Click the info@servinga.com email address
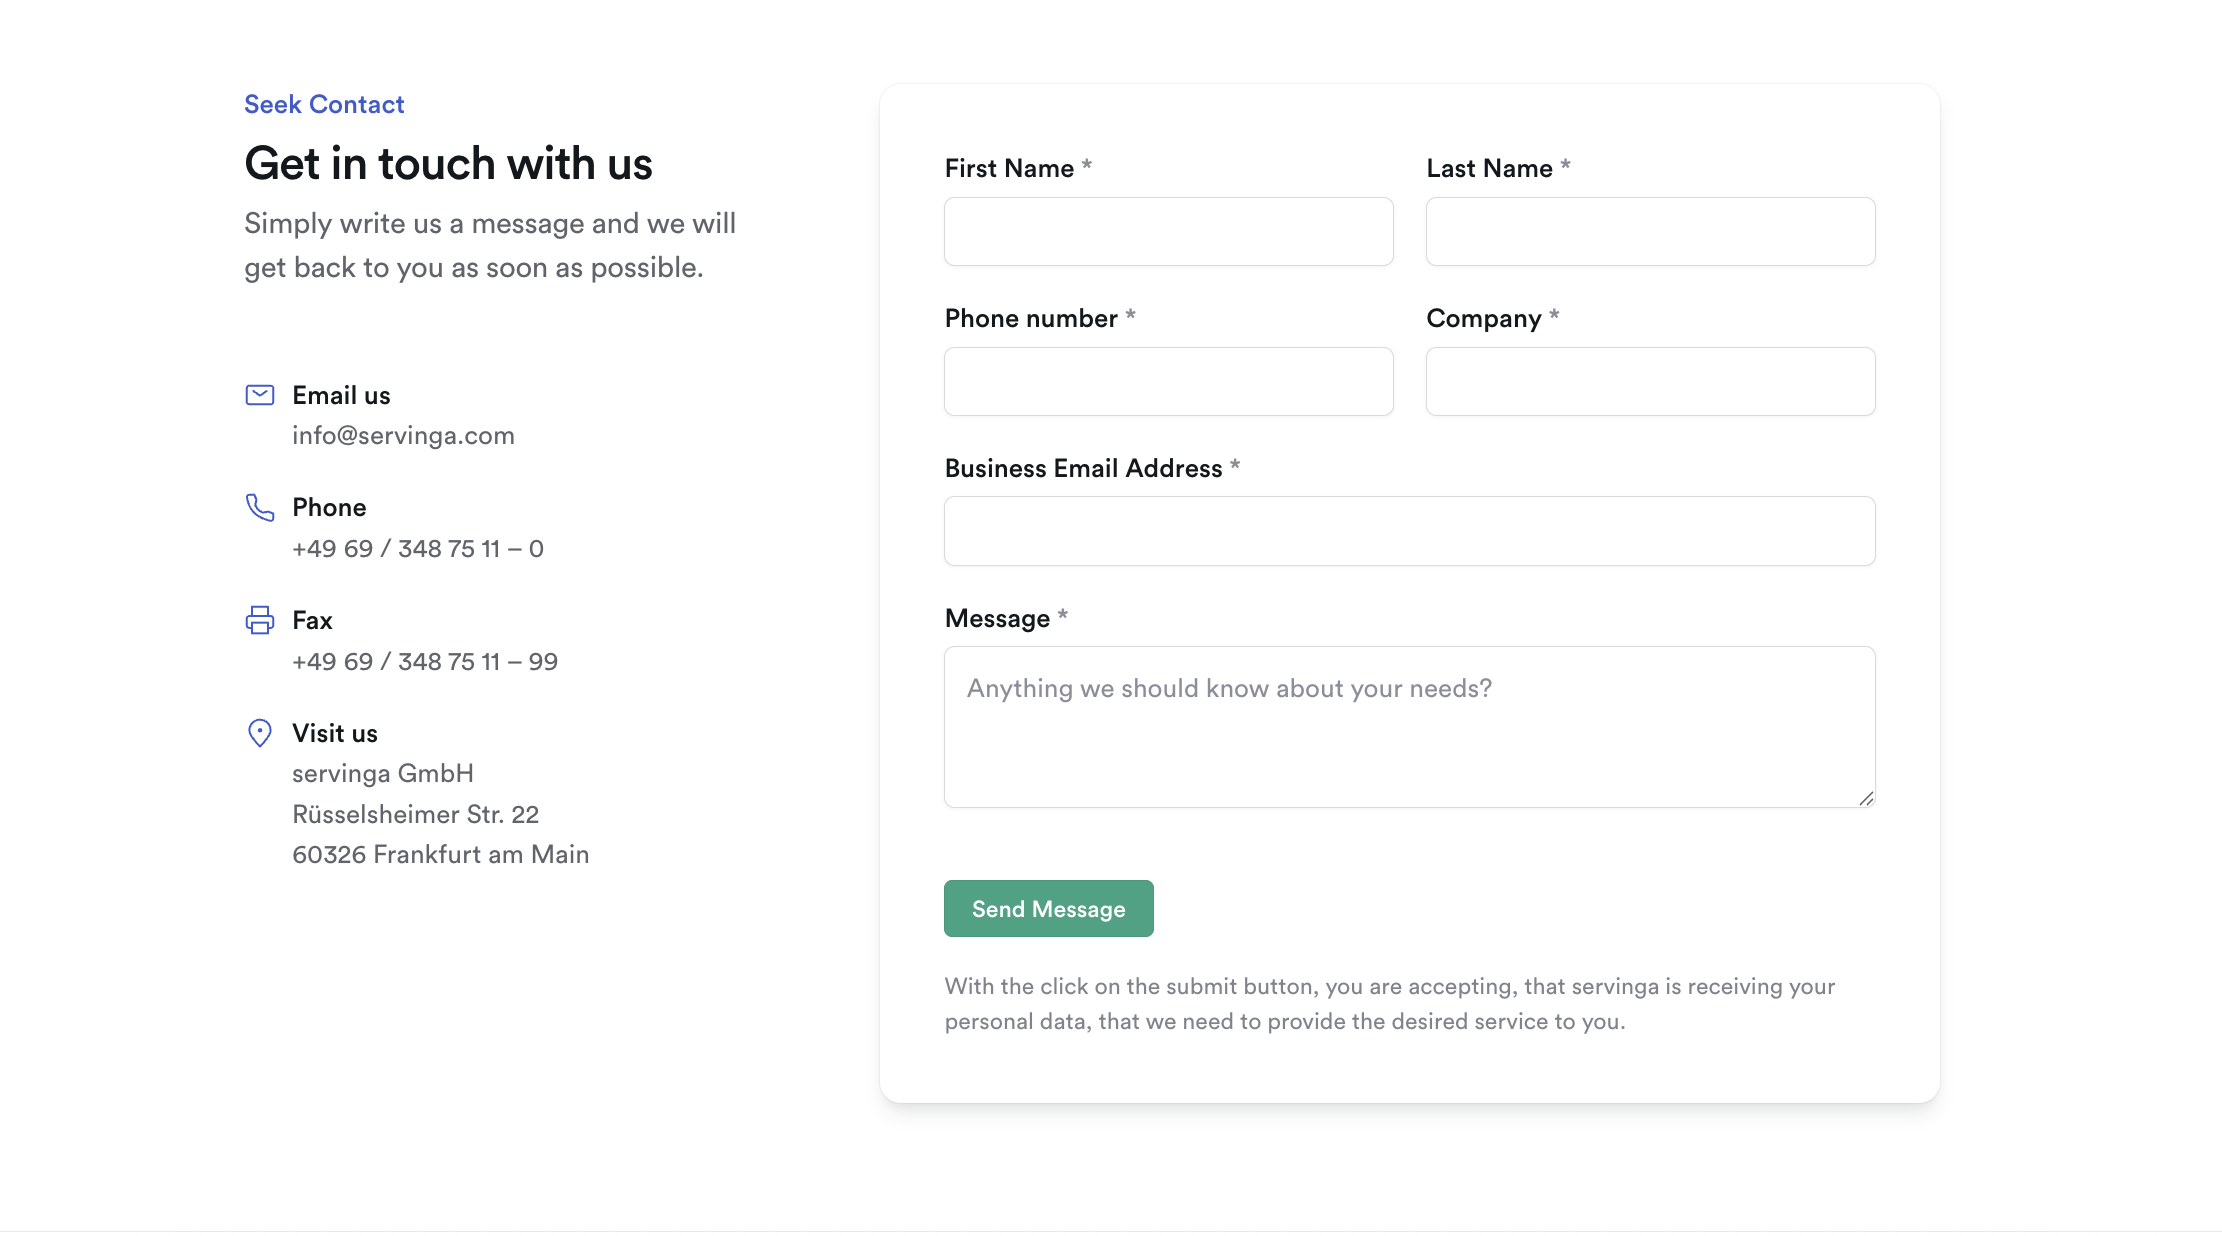 [x=403, y=436]
